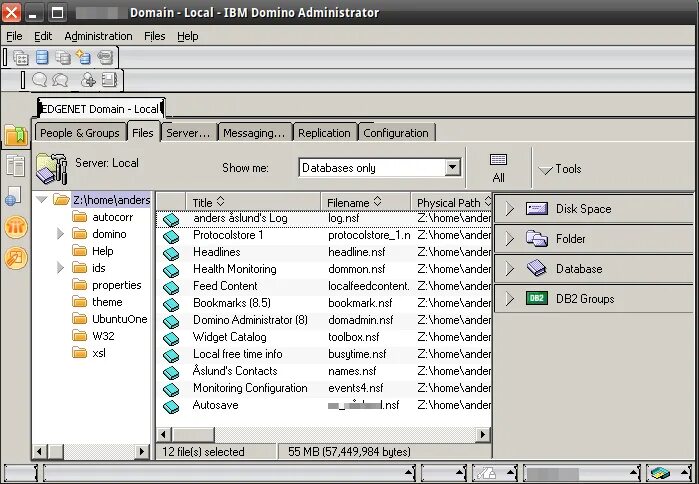The width and height of the screenshot is (699, 484).
Task: Open the Help menu
Action: click(x=187, y=36)
